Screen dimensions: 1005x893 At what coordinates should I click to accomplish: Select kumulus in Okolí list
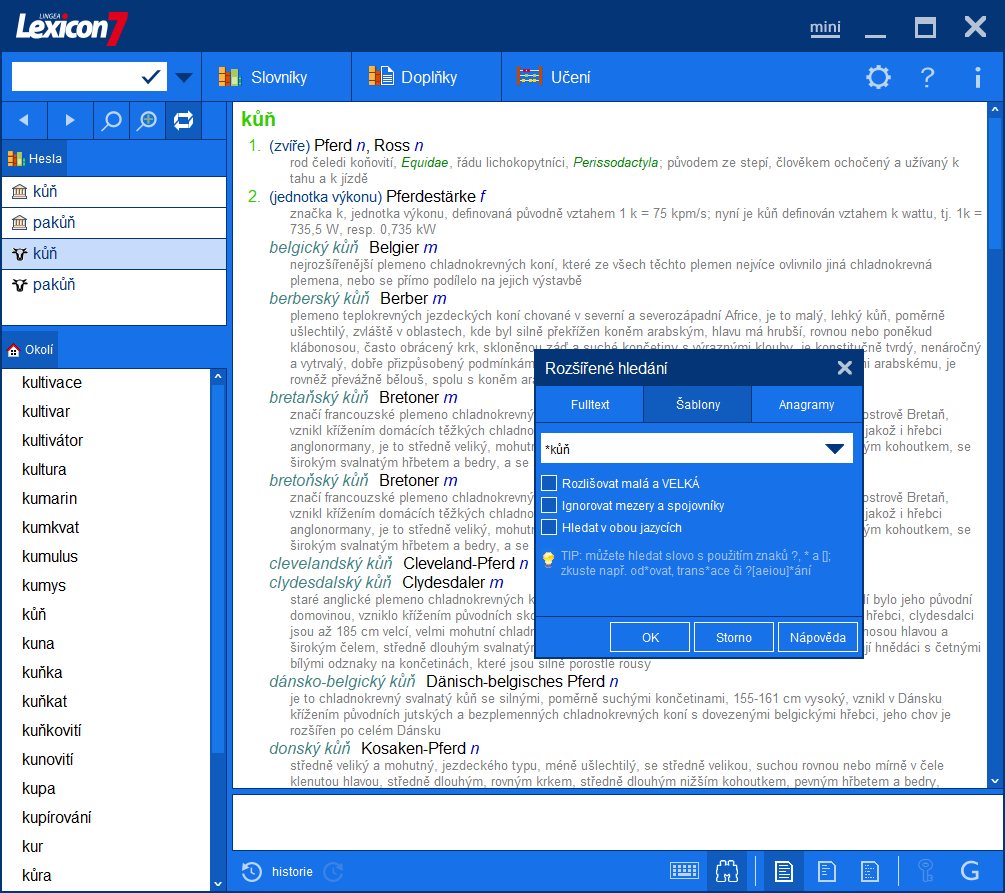[x=50, y=556]
